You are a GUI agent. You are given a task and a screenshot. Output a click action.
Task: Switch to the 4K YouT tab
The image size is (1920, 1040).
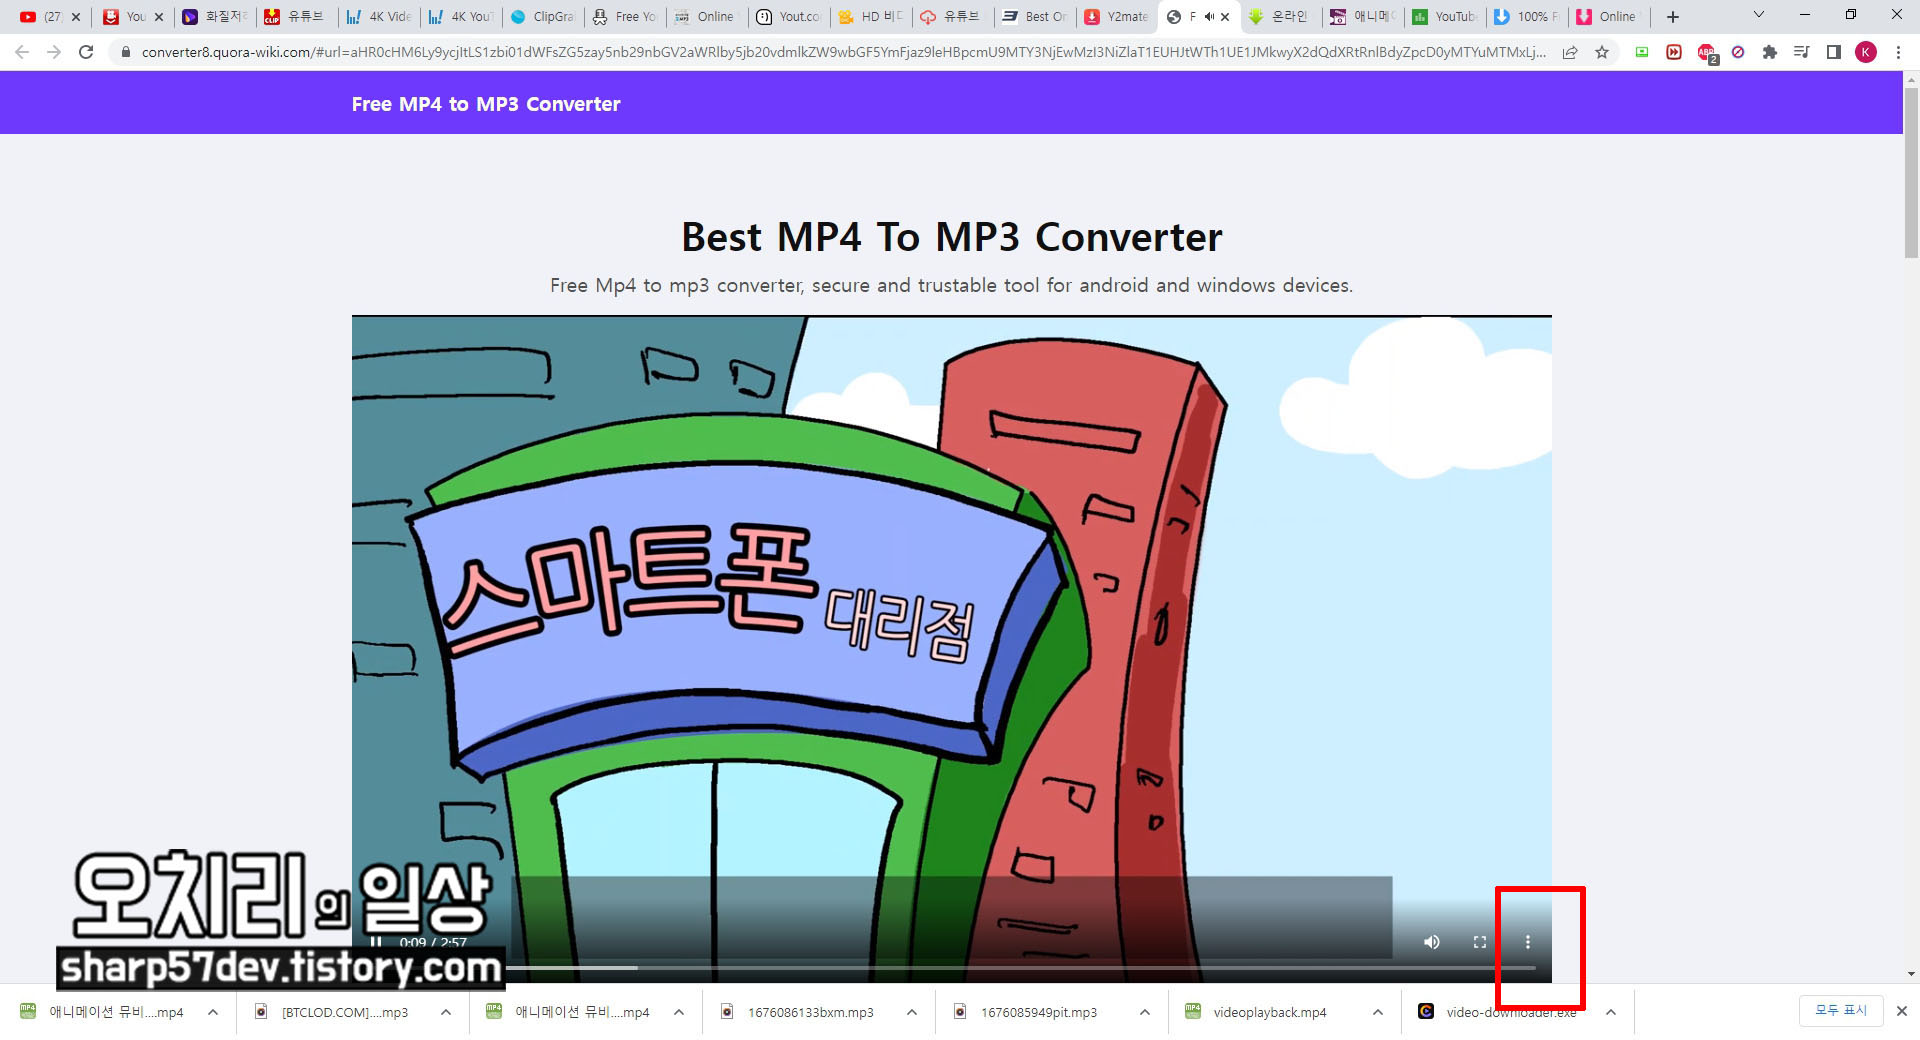coord(461,17)
